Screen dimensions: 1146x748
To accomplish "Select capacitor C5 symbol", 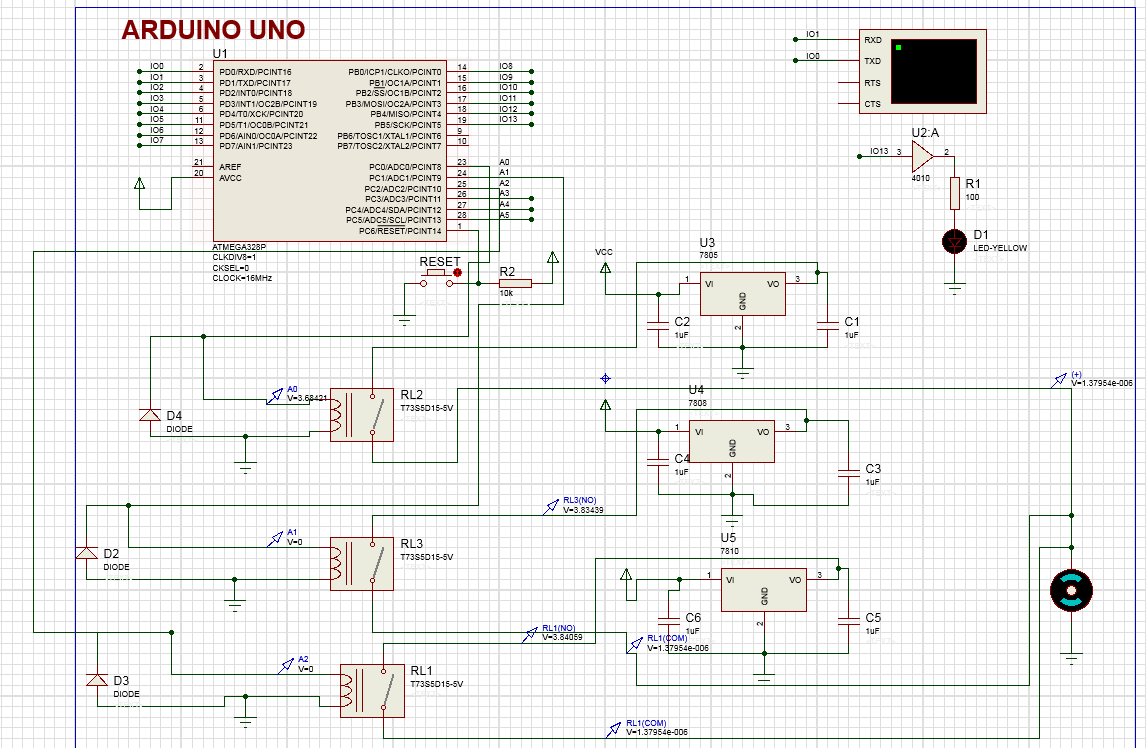I will (x=849, y=621).
